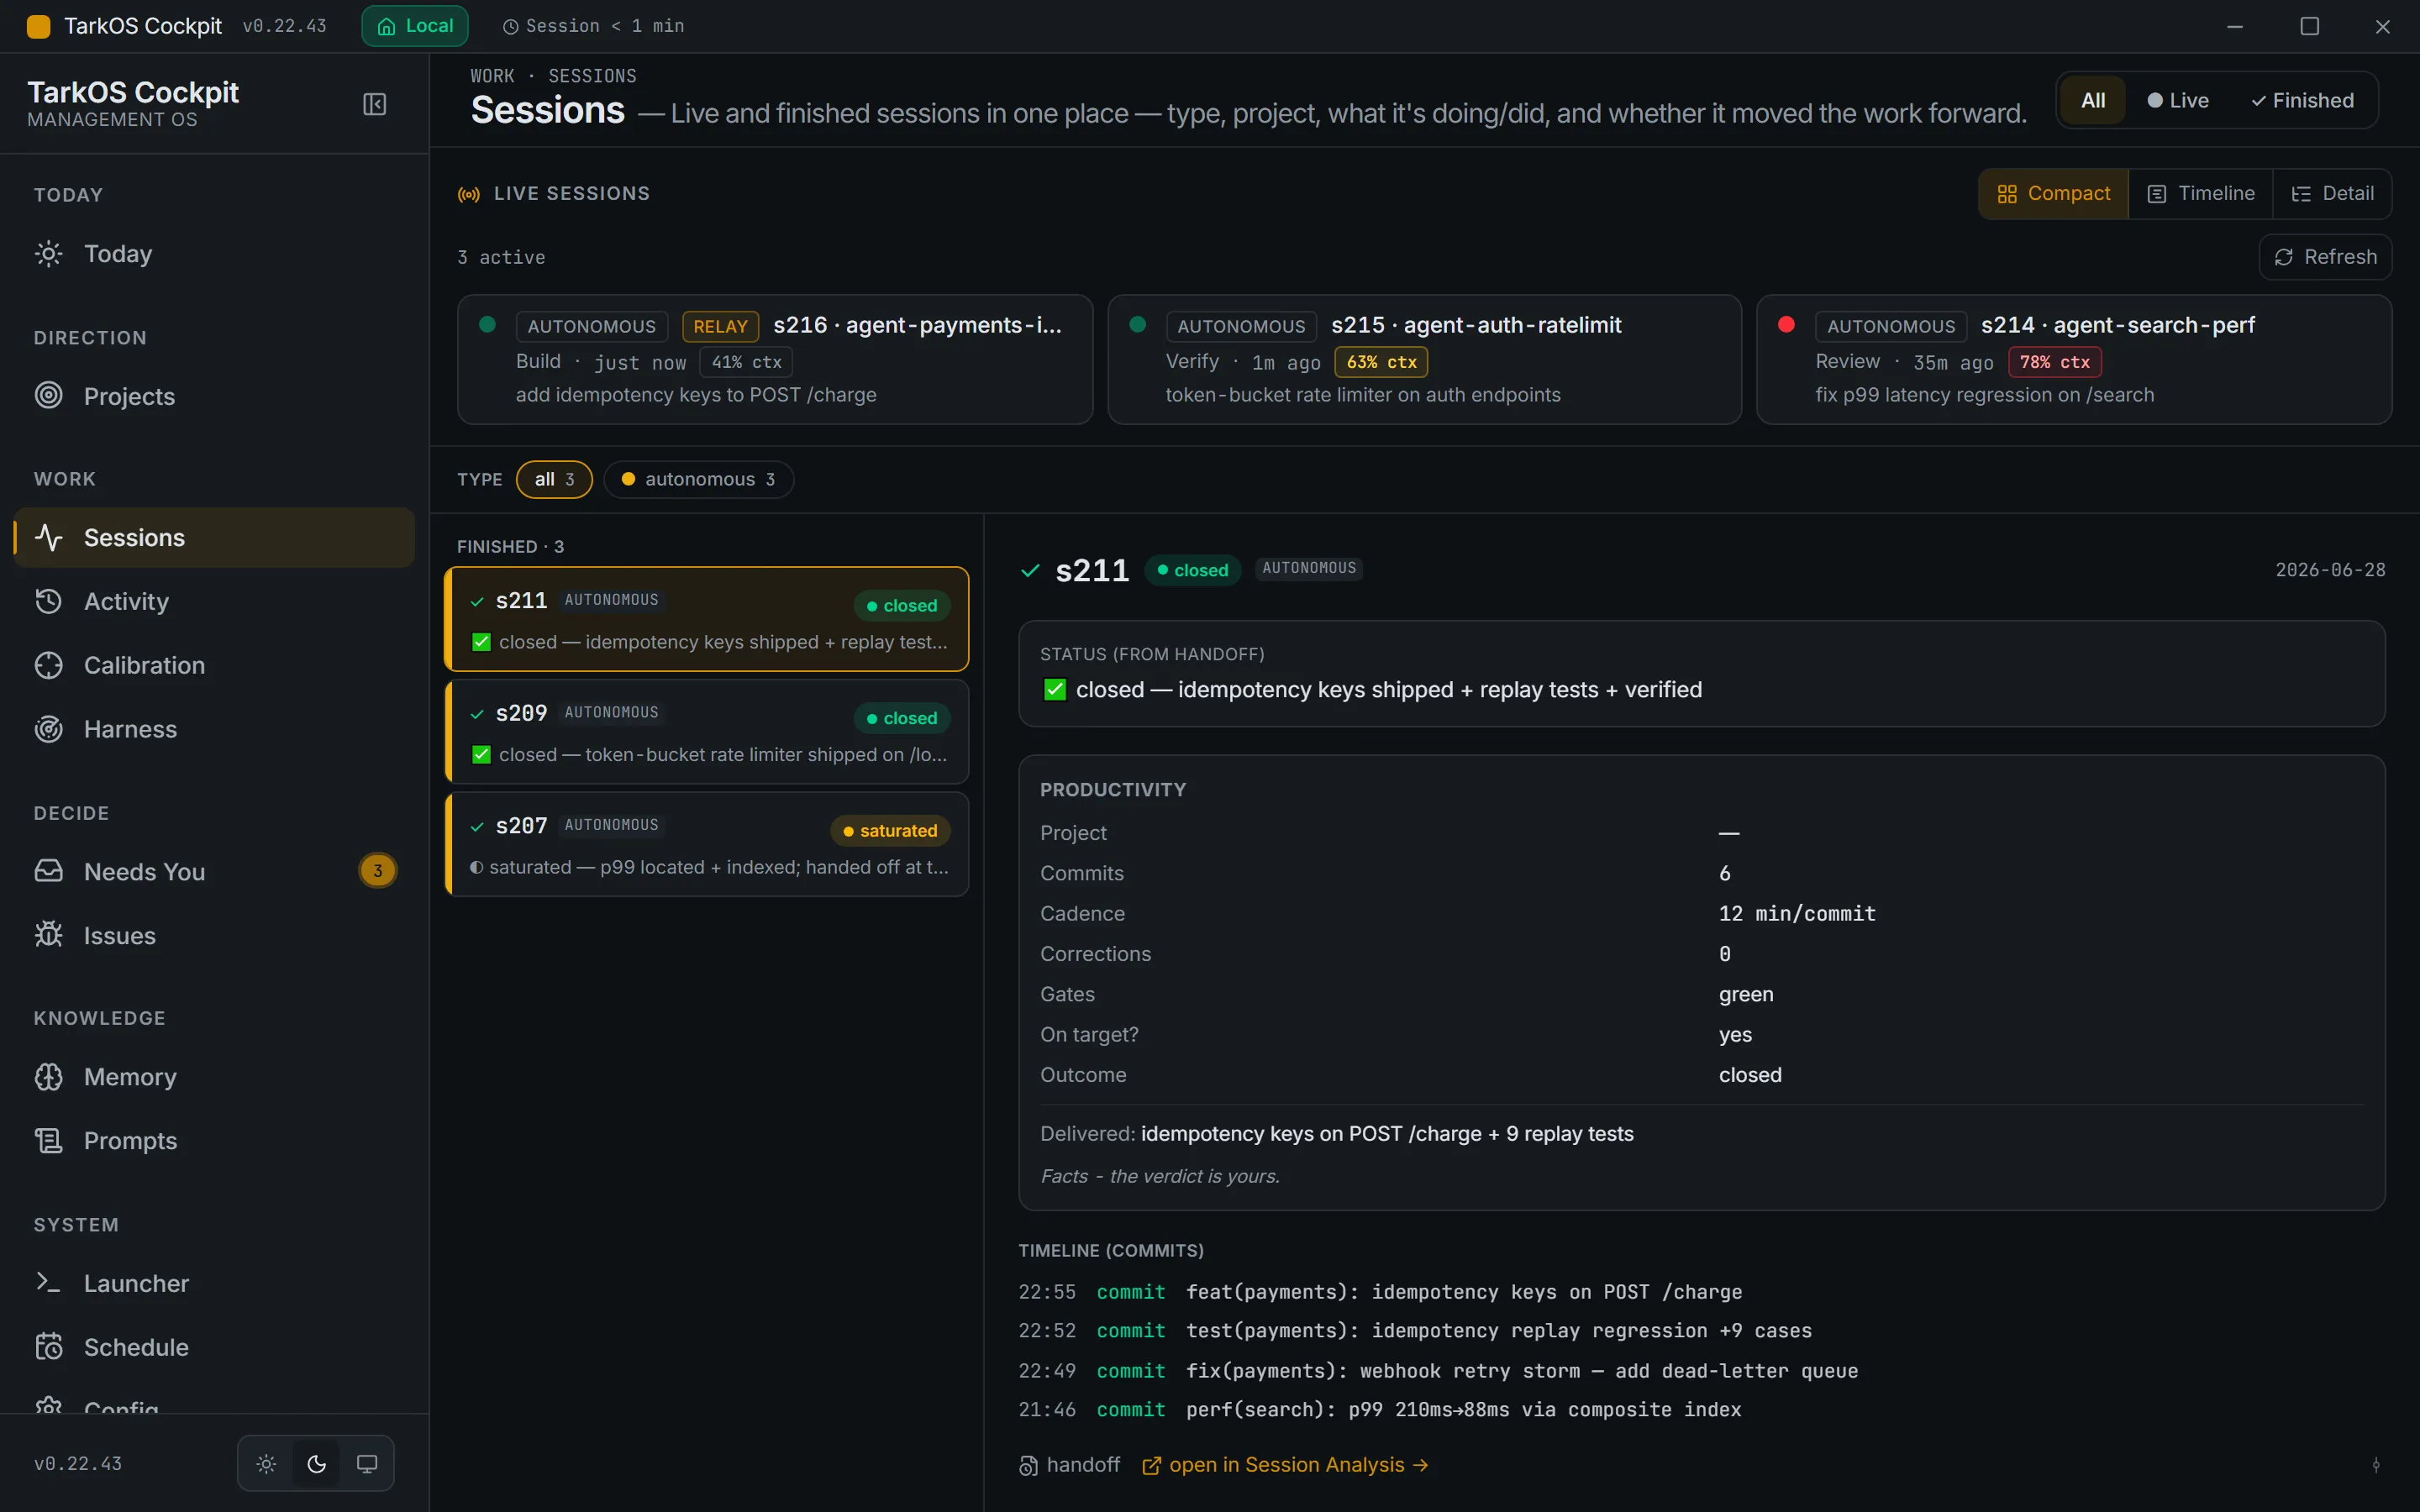Screen dimensions: 2420x1512
Task: Click the 22:52 replay regression commit
Action: click(x=1415, y=1331)
